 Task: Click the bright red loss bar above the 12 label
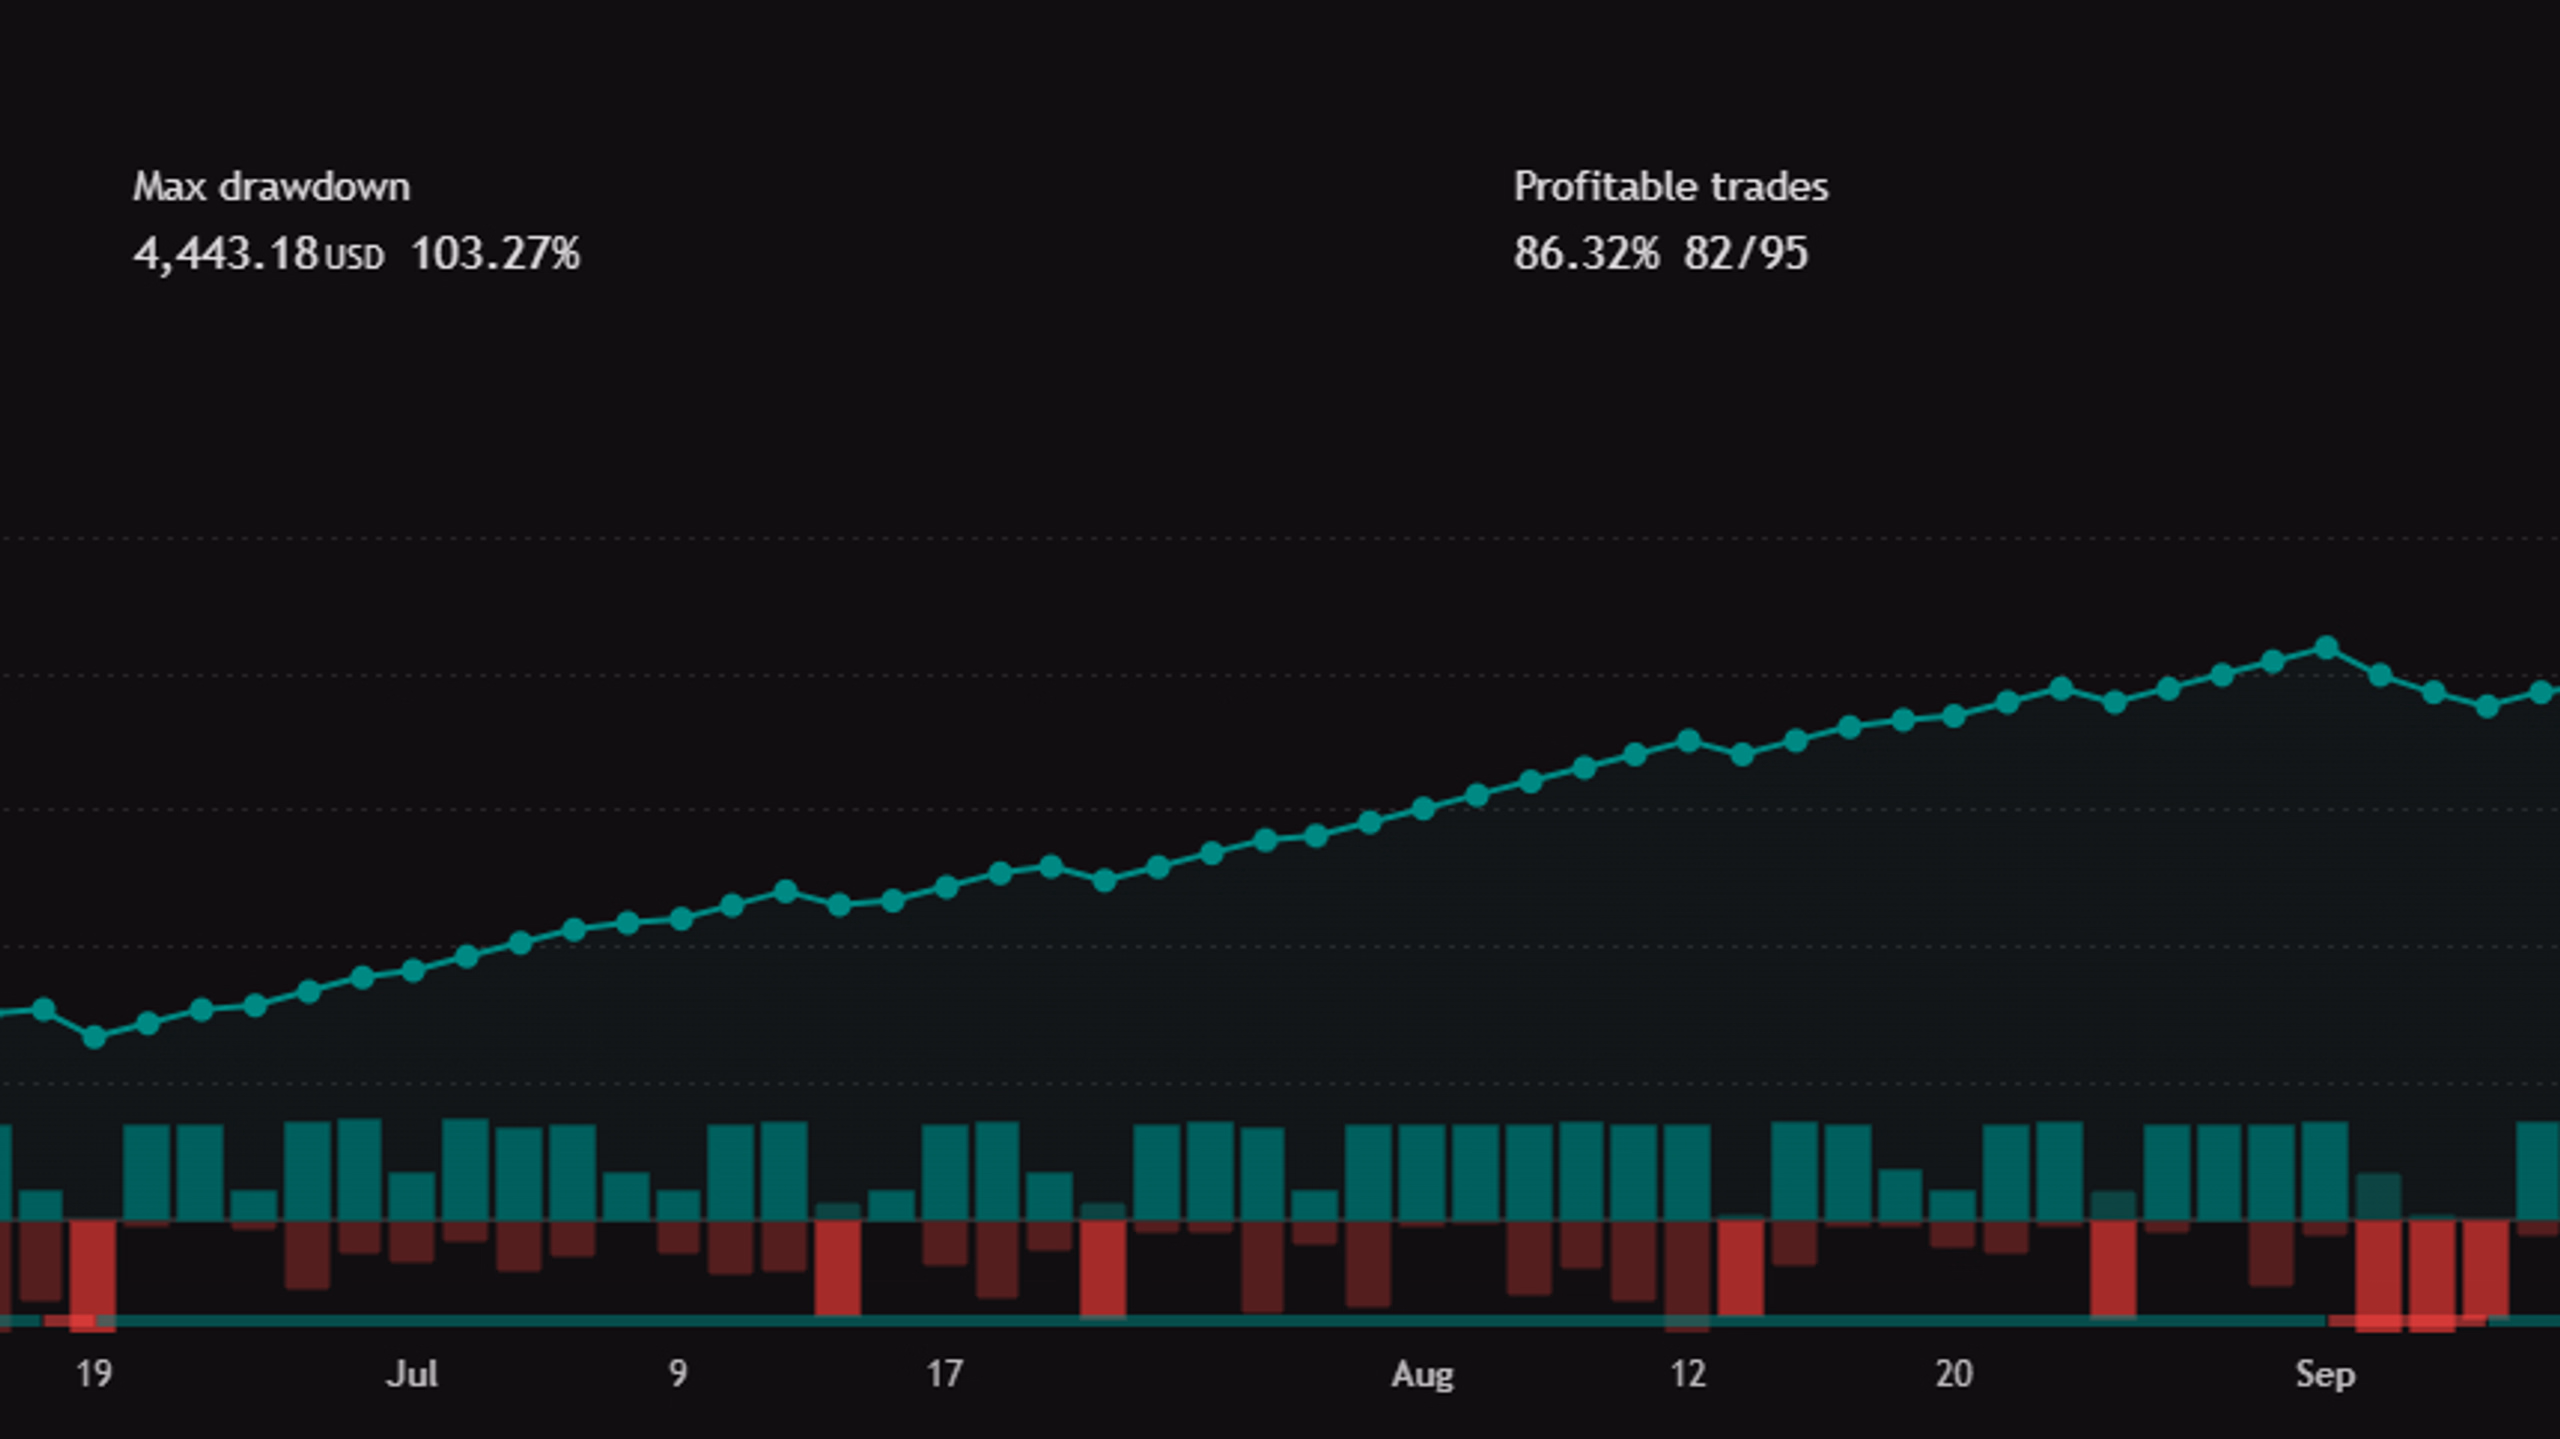(1740, 1268)
